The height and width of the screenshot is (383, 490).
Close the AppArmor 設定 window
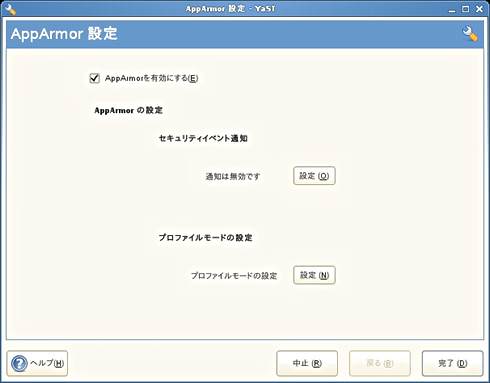click(479, 9)
